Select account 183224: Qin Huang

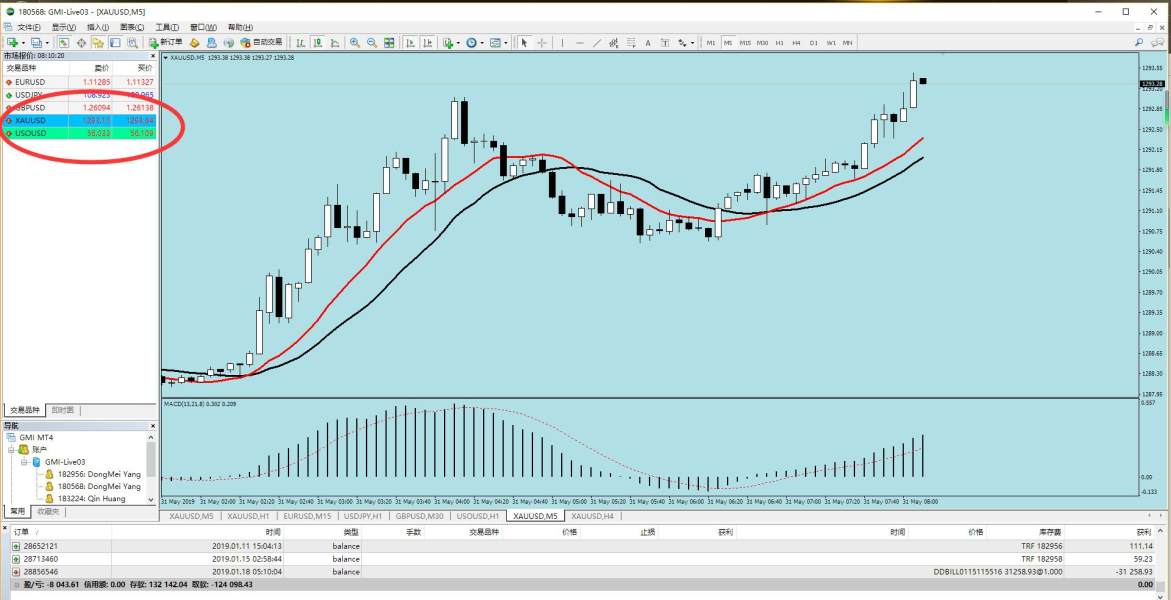pyautogui.click(x=91, y=498)
